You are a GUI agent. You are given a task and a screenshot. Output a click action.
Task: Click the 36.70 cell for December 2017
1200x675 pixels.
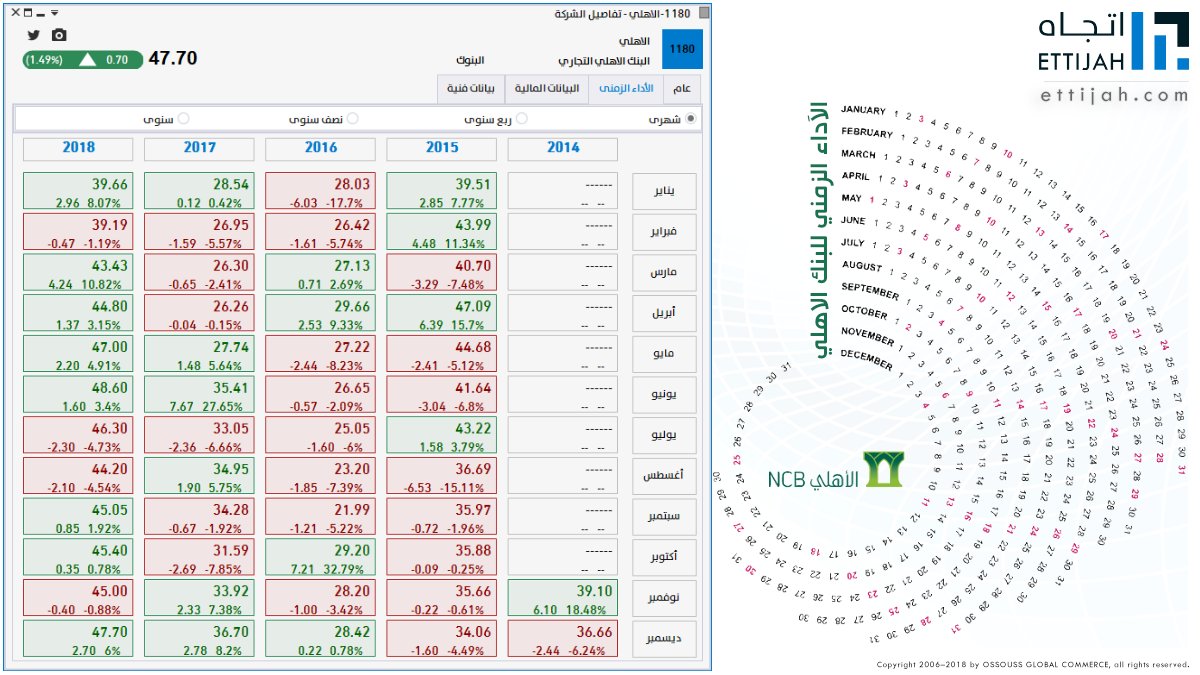[199, 639]
